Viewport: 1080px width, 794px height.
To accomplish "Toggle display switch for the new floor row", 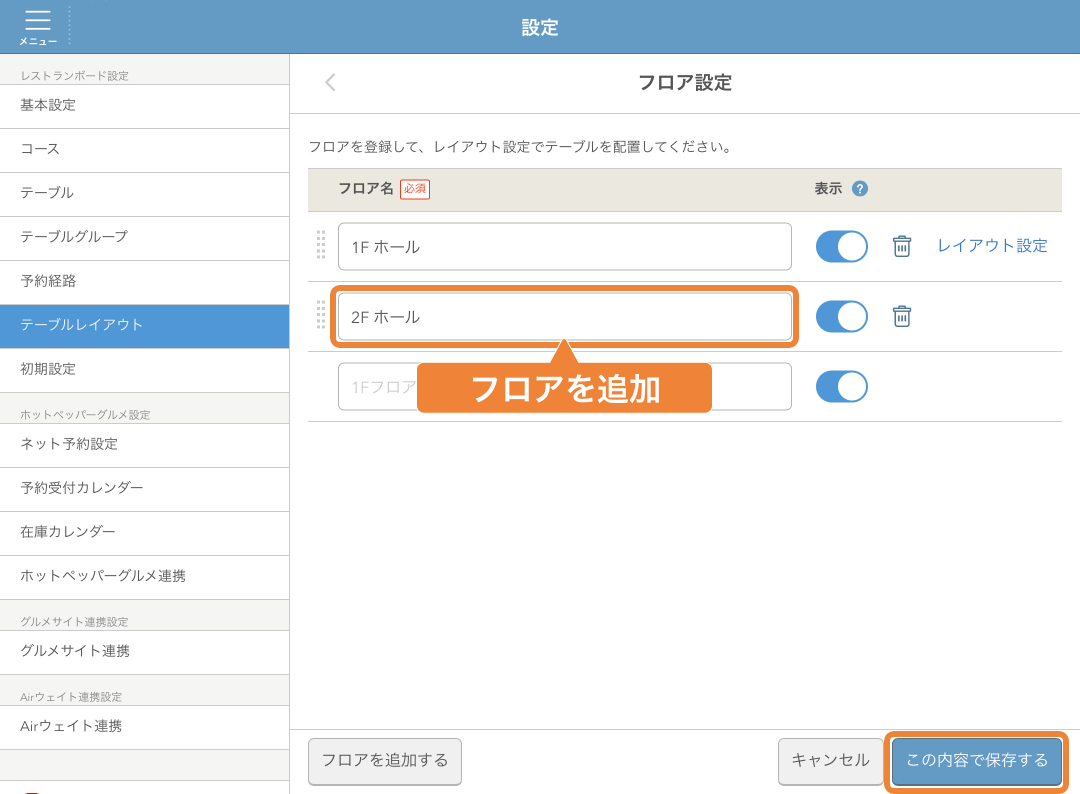I will pyautogui.click(x=842, y=386).
